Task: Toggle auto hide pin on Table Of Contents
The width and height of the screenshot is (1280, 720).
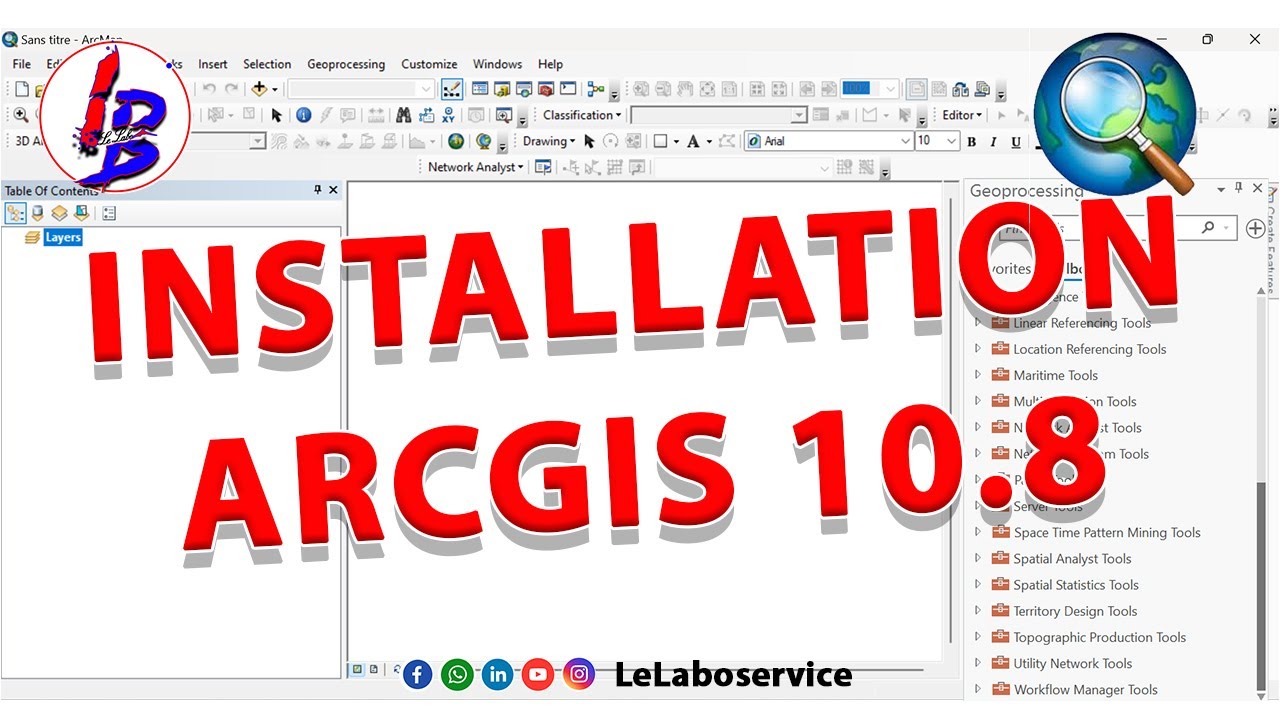Action: [318, 190]
